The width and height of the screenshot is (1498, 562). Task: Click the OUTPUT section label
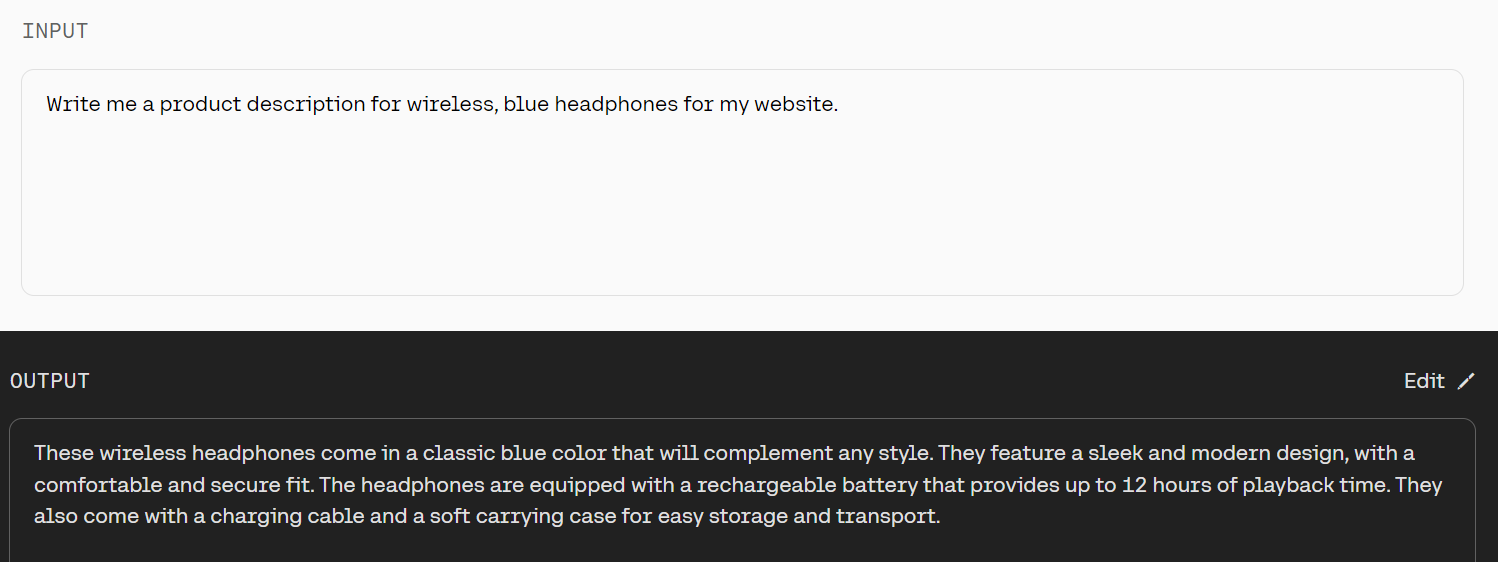click(50, 381)
